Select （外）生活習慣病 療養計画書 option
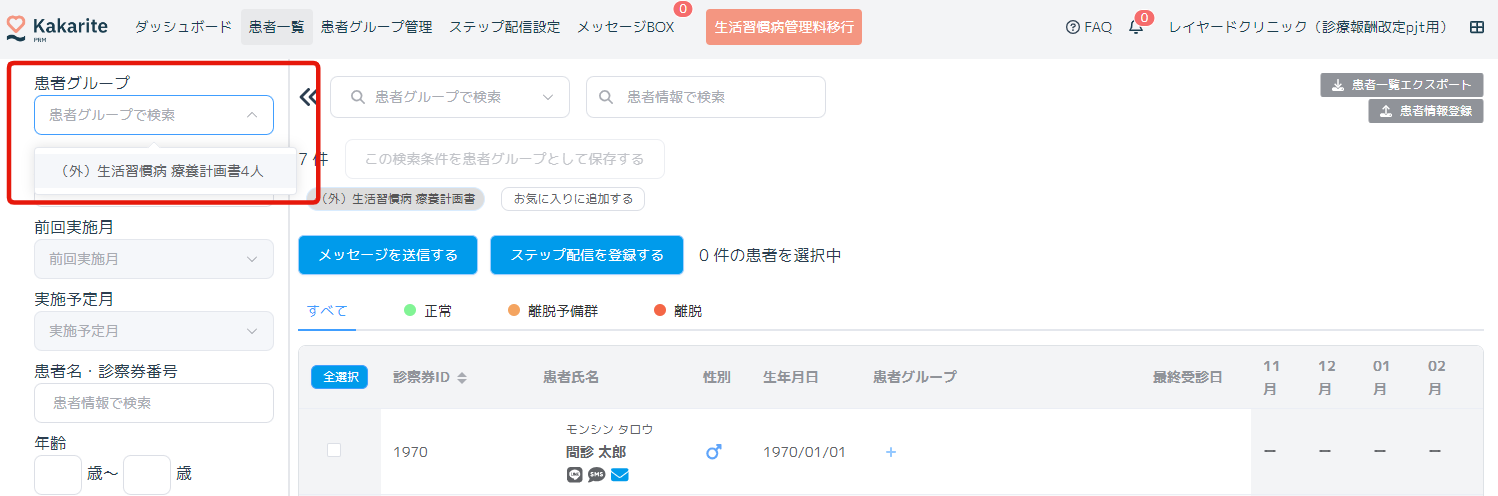 click(161, 171)
